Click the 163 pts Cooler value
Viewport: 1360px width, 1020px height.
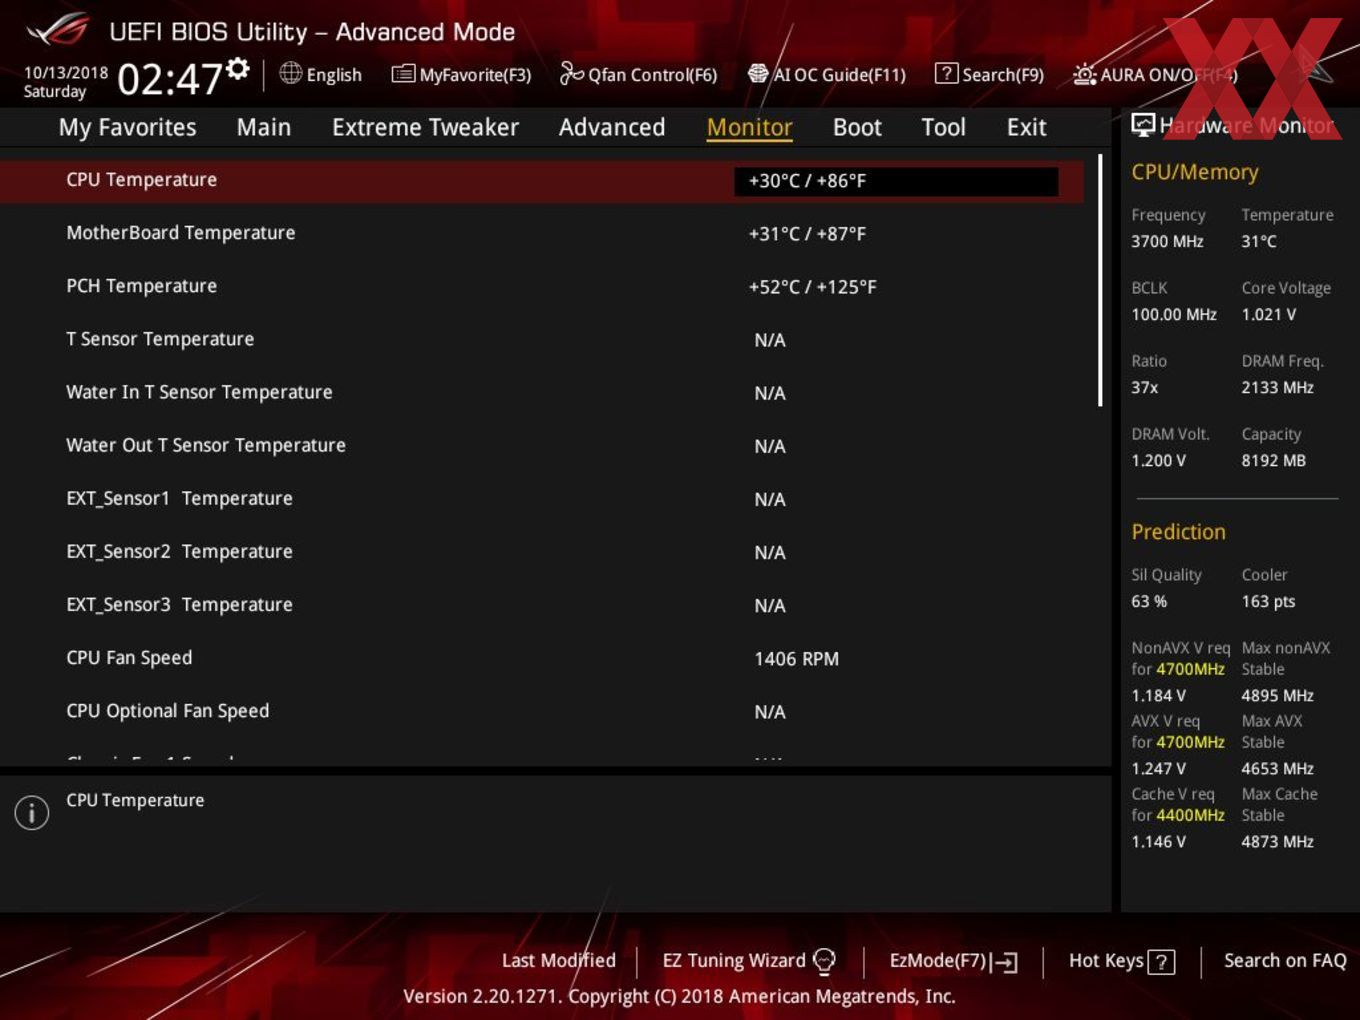coord(1268,601)
